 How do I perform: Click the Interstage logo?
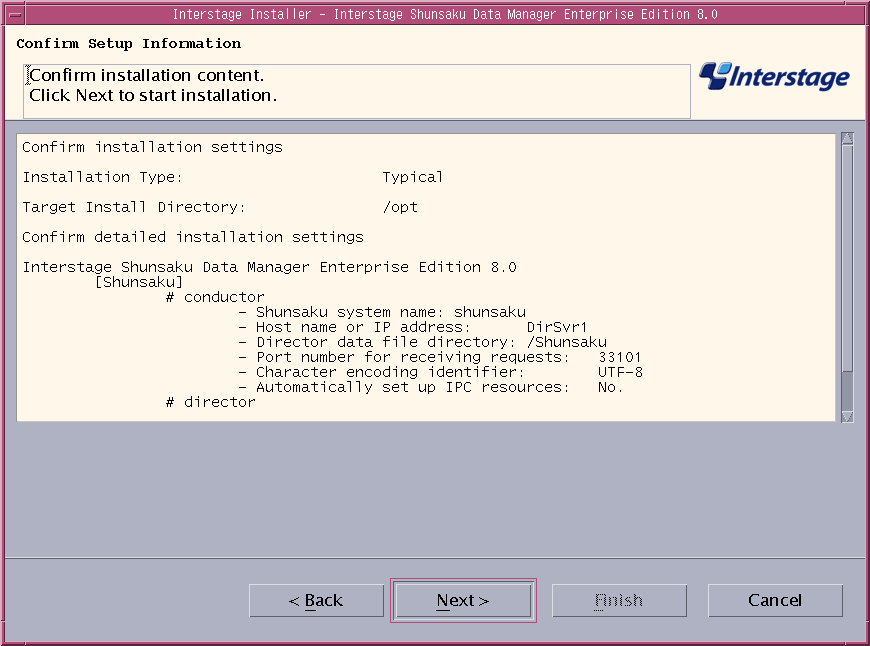(775, 77)
